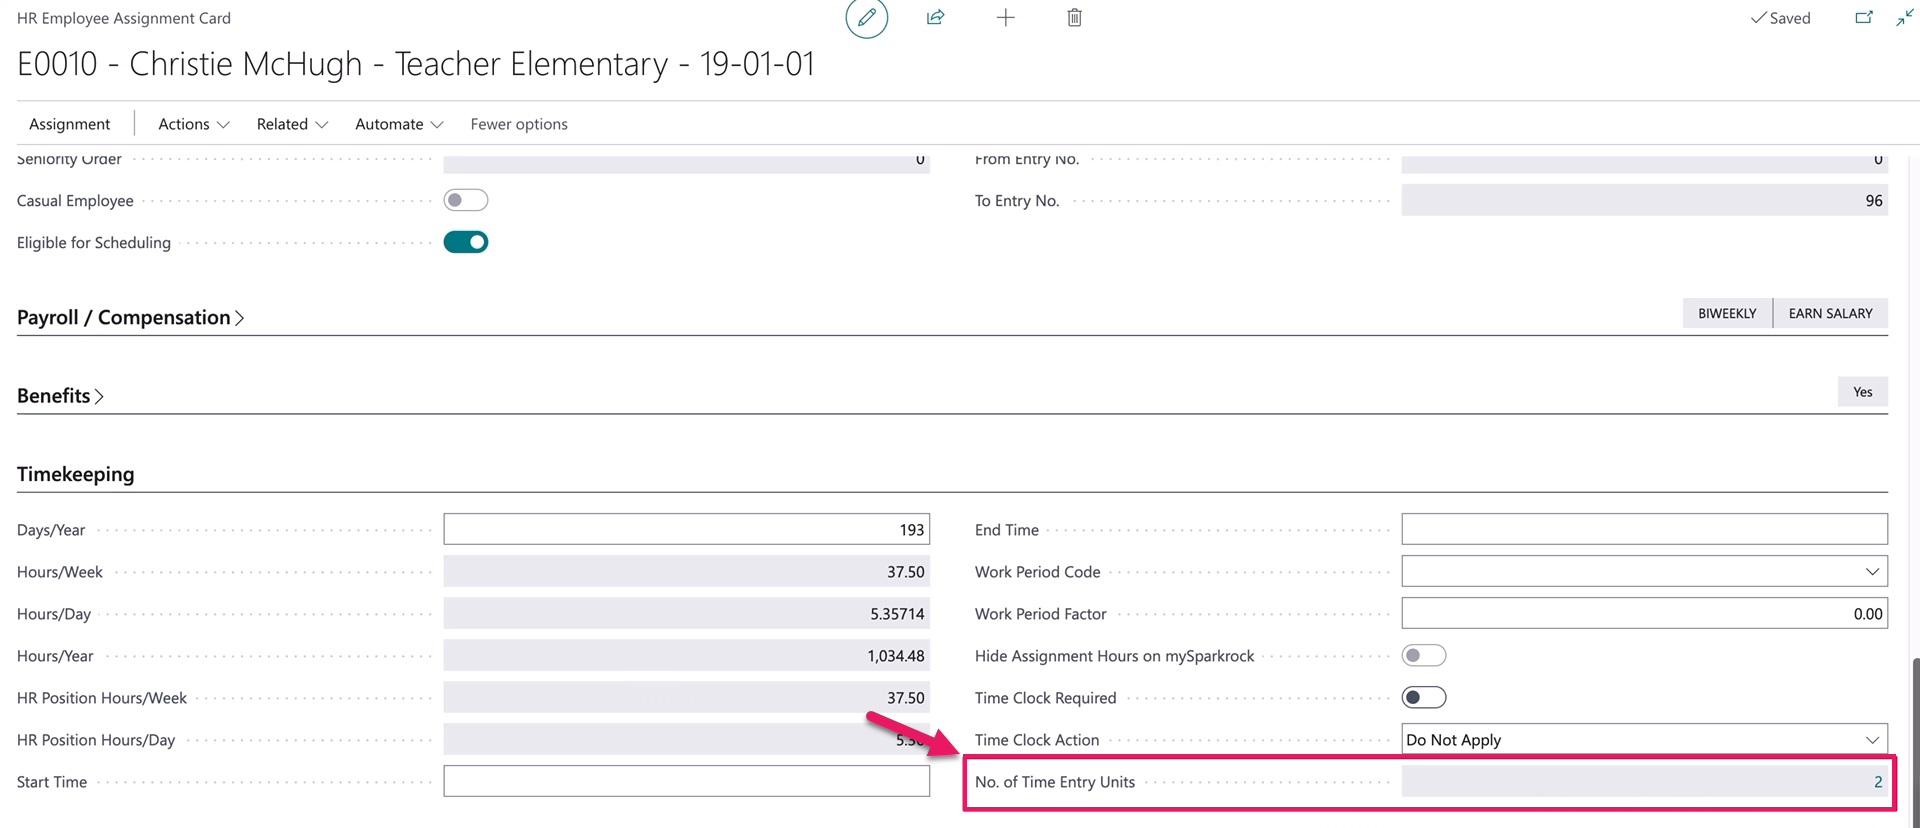This screenshot has height=828, width=1920.
Task: Click the HR Employee Assignment Card caption
Action: click(124, 18)
